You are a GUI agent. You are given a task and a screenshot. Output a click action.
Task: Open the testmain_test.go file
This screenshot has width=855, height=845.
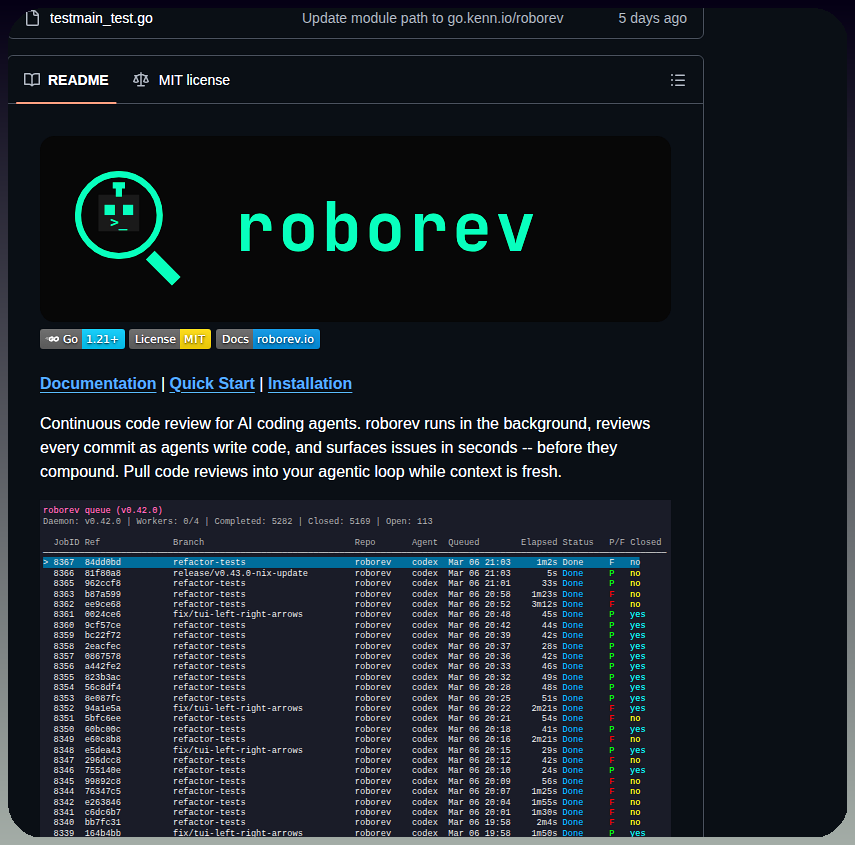[101, 18]
